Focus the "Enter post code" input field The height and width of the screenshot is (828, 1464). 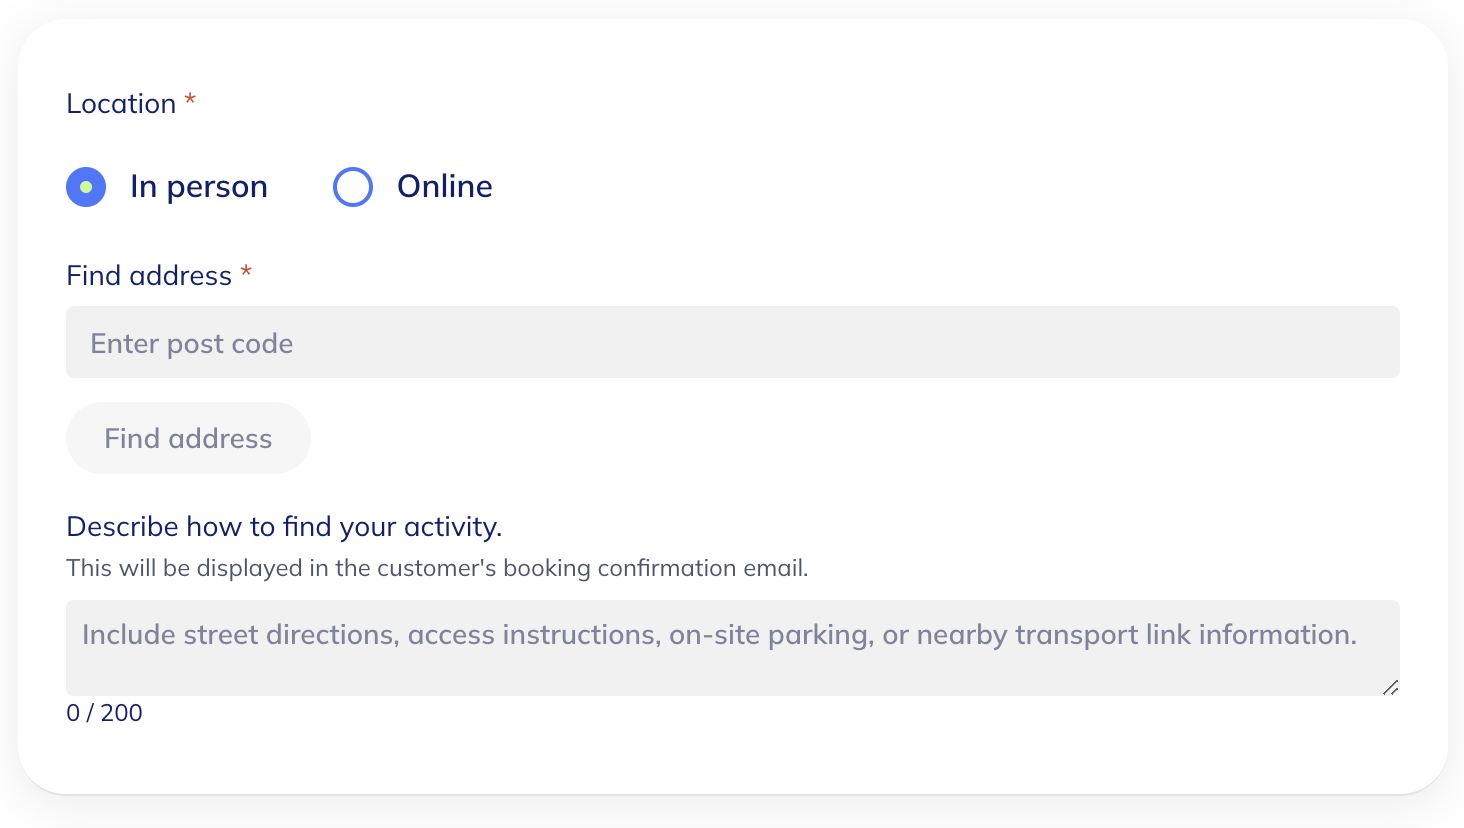(732, 342)
